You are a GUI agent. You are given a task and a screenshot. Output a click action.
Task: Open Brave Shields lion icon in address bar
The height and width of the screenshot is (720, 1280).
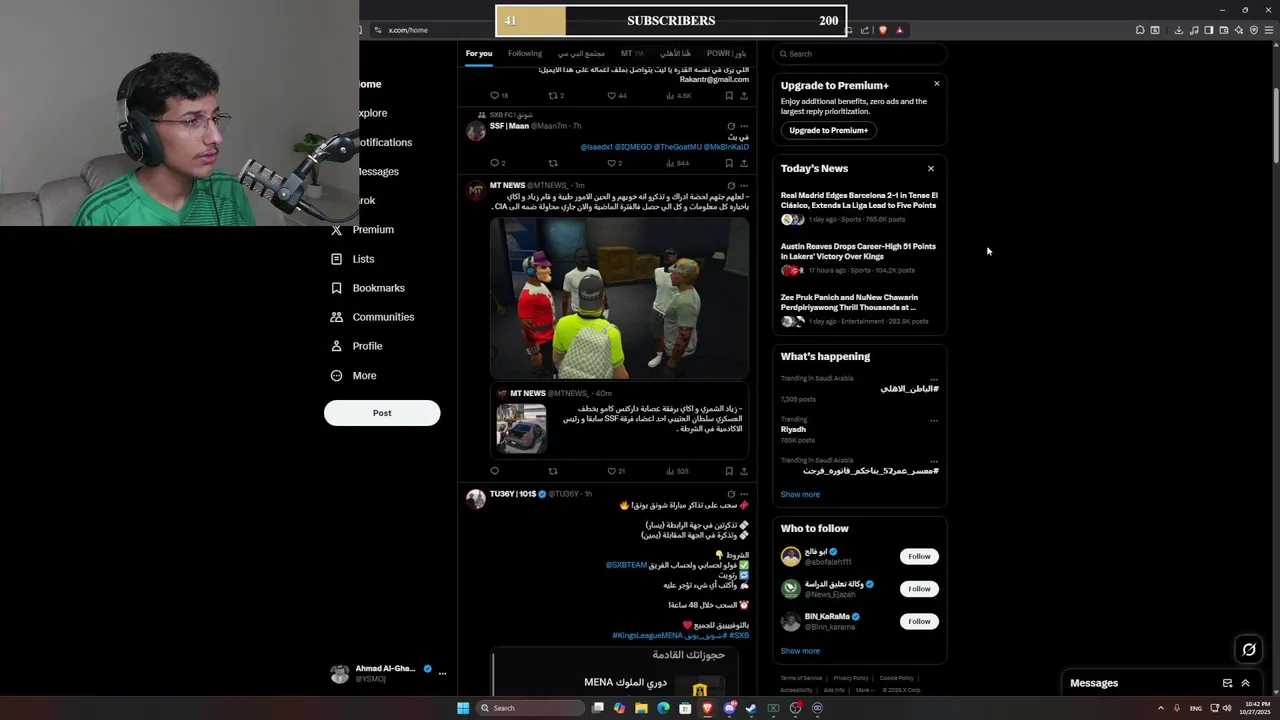click(882, 30)
